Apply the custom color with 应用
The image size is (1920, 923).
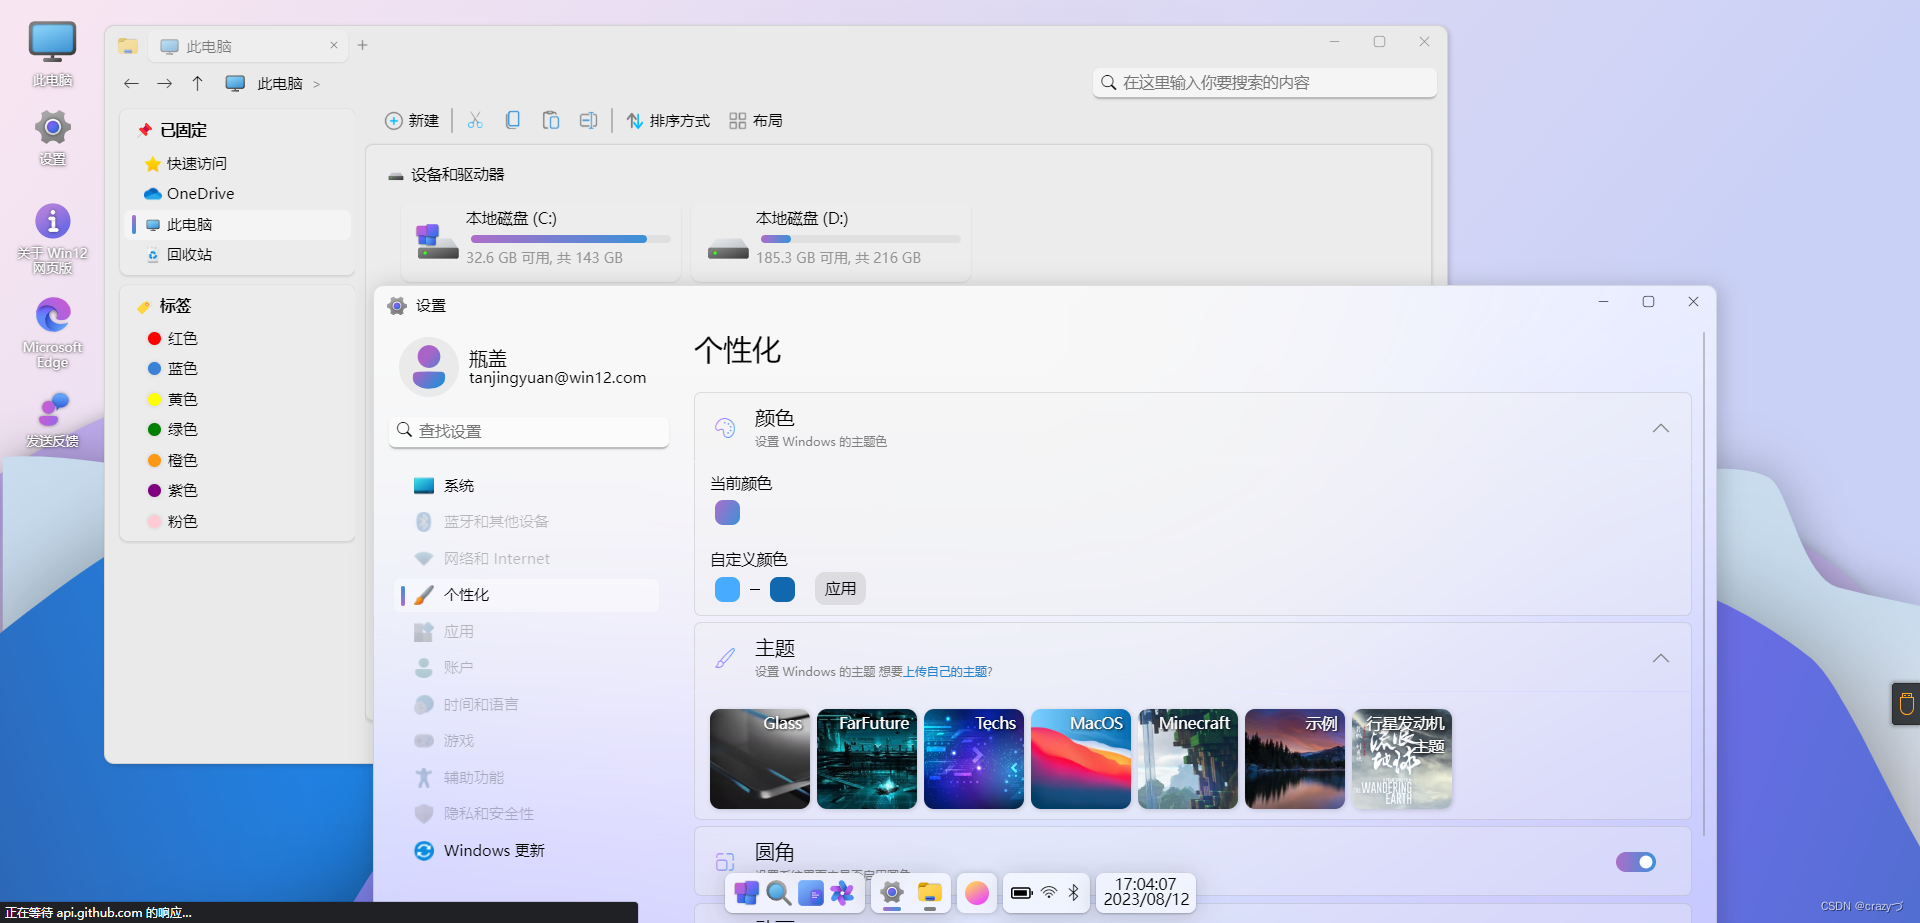pyautogui.click(x=840, y=588)
